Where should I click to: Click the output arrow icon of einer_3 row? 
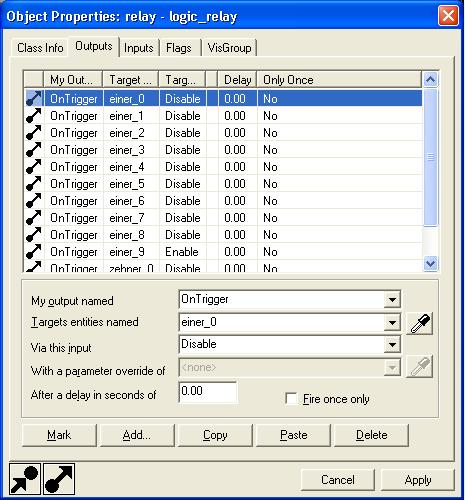tap(34, 150)
